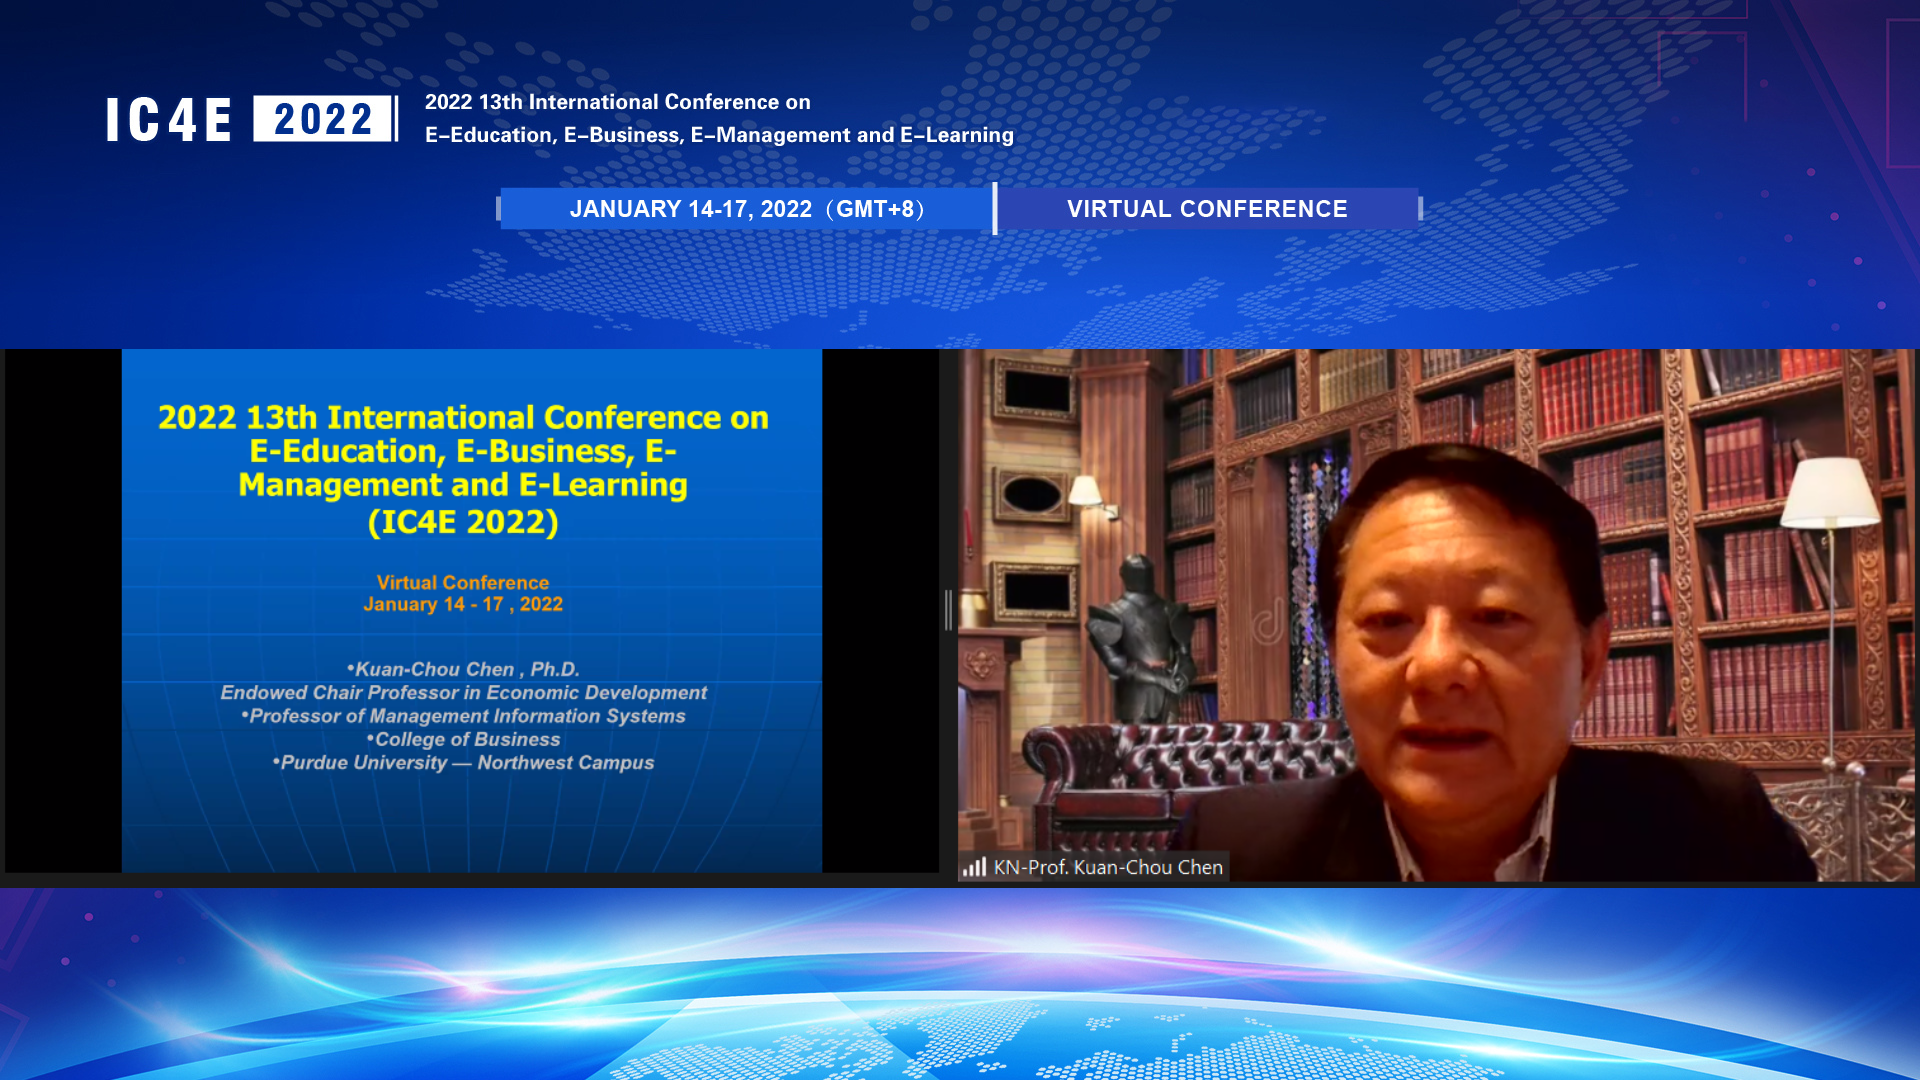Click the slide's yellow title '(IC4E 2022)' line
Viewport: 1920px width, 1080px height.
point(463,522)
